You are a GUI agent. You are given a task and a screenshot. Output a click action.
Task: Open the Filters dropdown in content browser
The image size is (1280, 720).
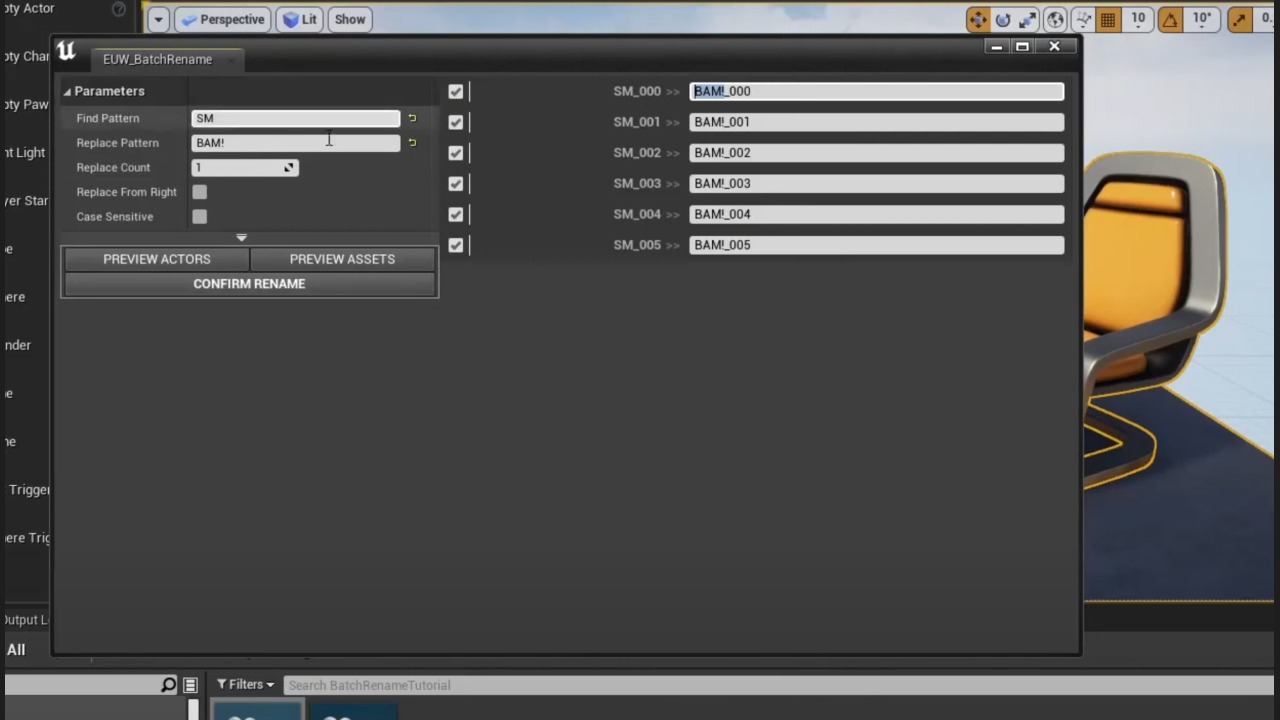coord(245,685)
